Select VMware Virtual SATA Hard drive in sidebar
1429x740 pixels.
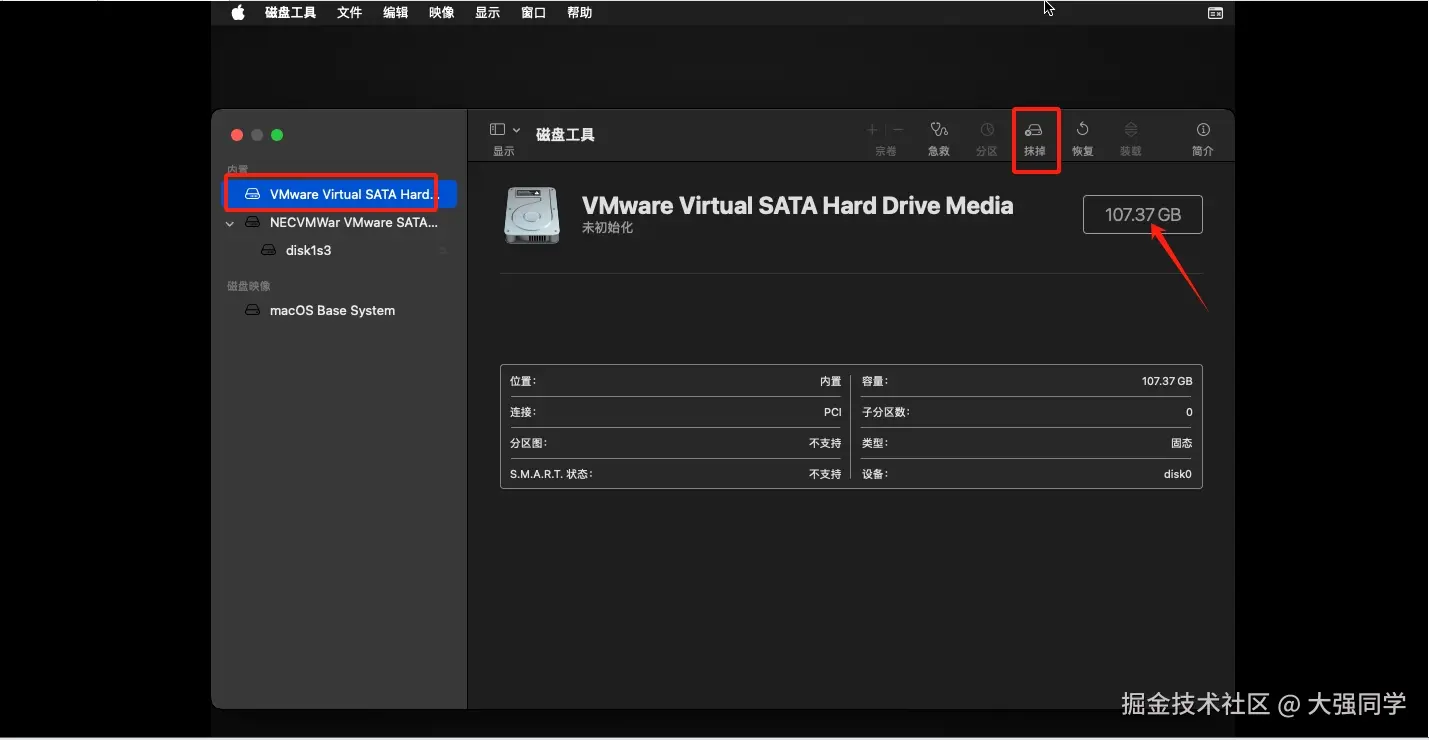coord(340,194)
